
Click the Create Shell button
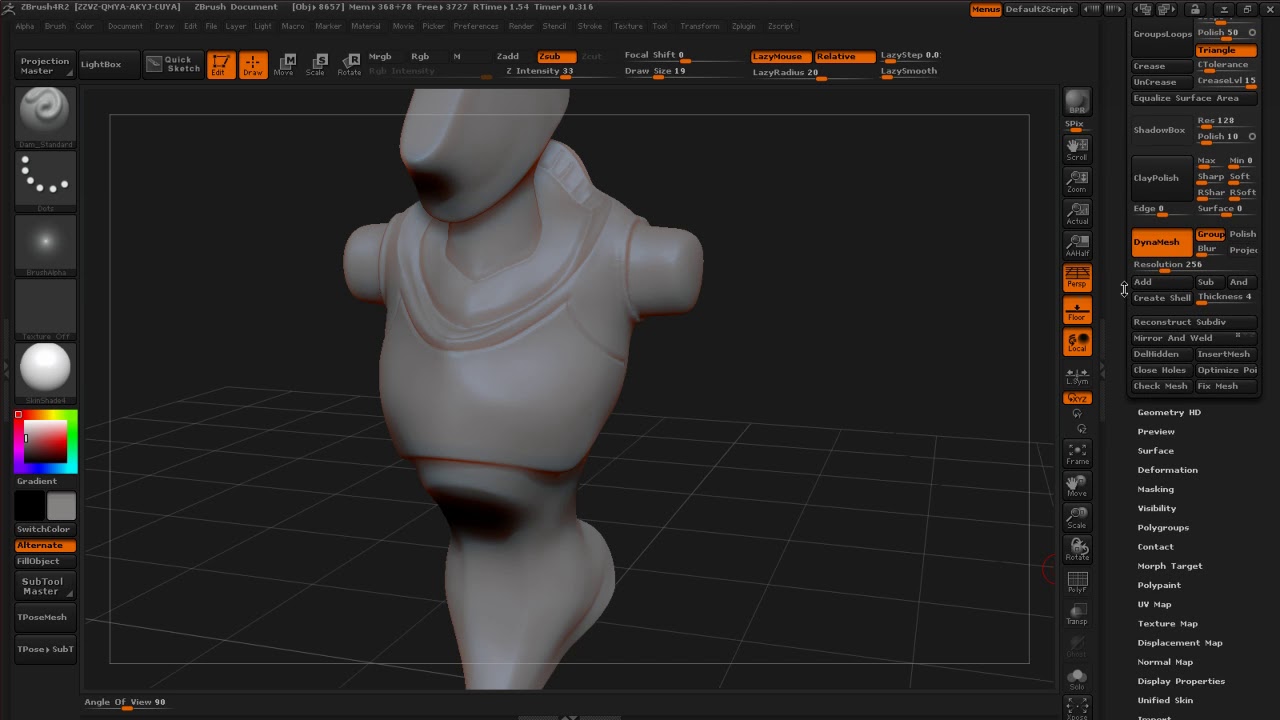[1161, 298]
